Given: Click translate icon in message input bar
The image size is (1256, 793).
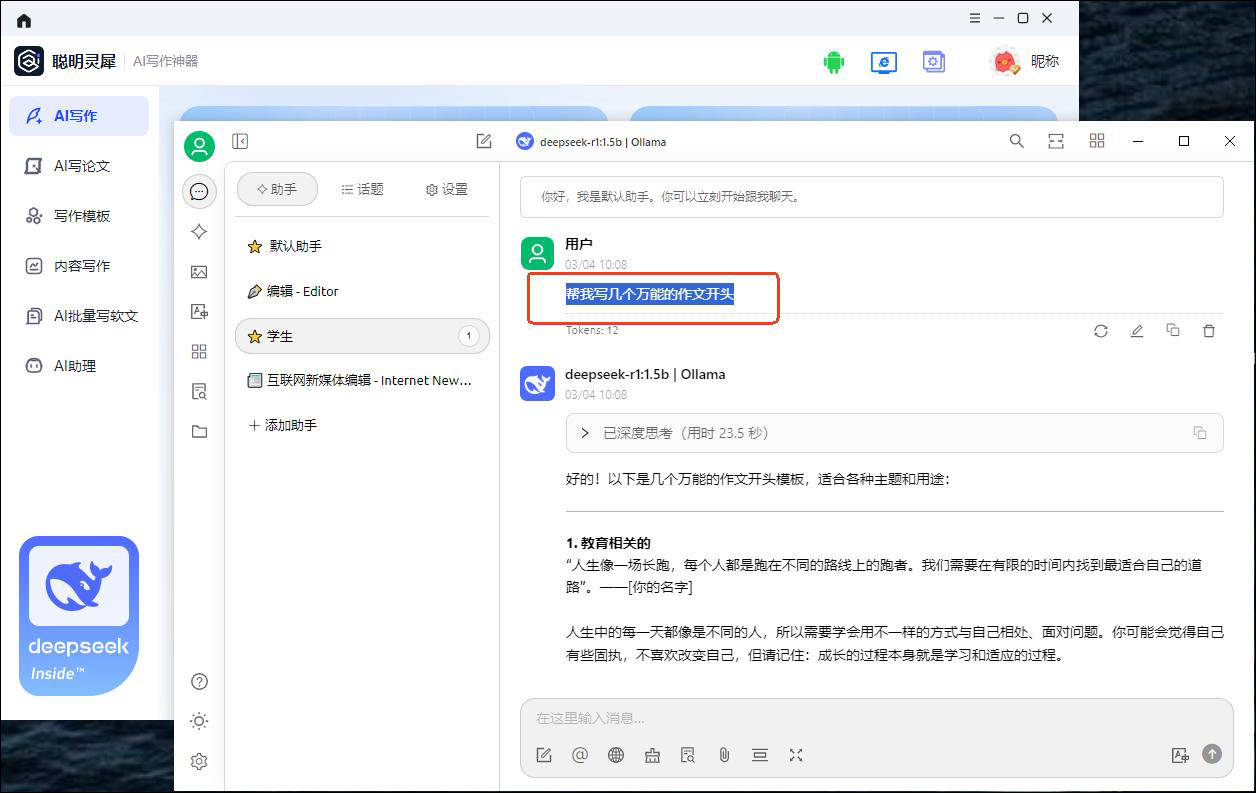Looking at the screenshot, I should tap(1180, 755).
